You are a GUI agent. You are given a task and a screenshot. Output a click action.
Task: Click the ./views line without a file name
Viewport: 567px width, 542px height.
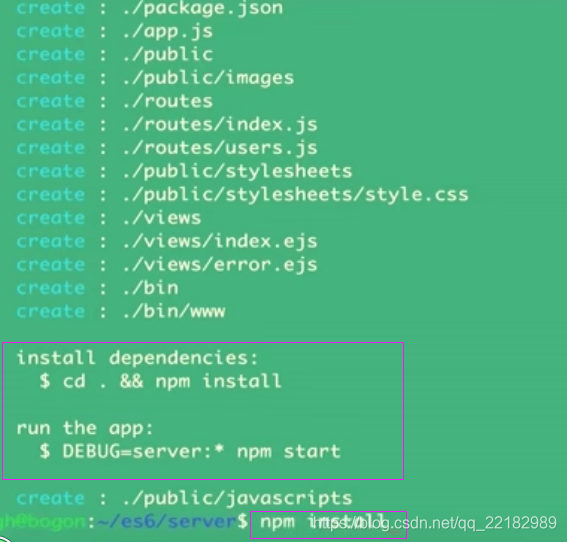[162, 218]
